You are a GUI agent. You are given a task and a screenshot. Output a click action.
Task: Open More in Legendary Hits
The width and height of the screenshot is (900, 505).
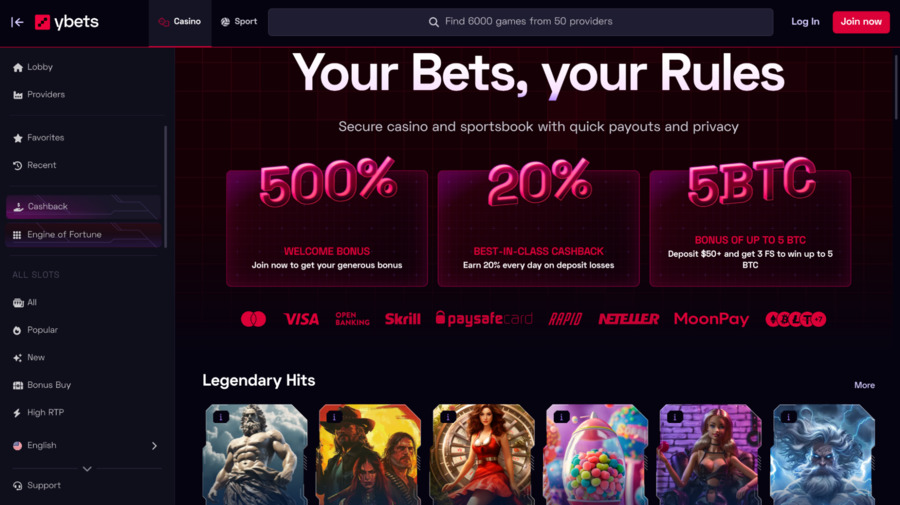point(864,385)
